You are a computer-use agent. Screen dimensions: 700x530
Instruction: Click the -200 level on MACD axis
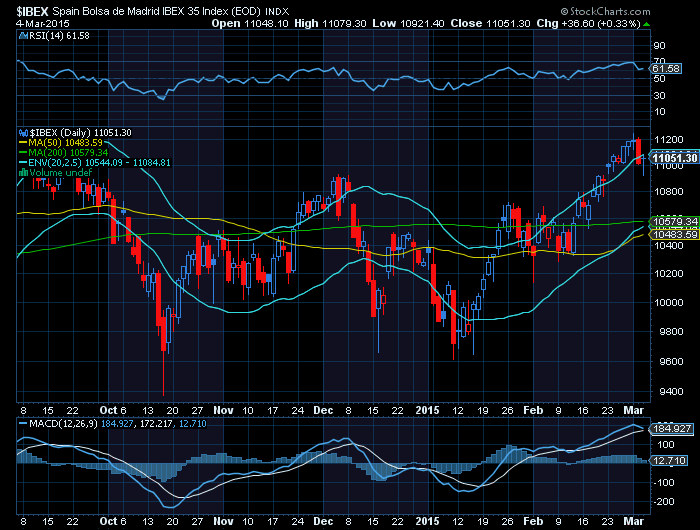click(665, 502)
